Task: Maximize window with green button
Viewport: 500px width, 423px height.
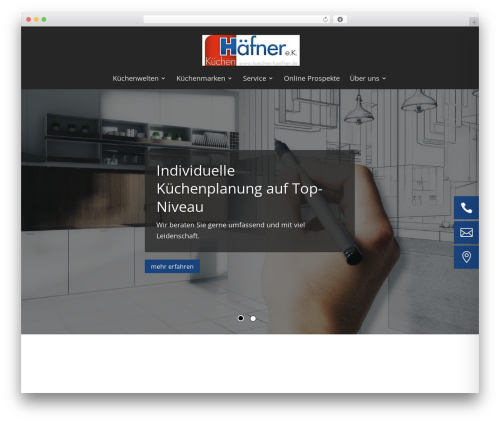Action: coord(44,20)
